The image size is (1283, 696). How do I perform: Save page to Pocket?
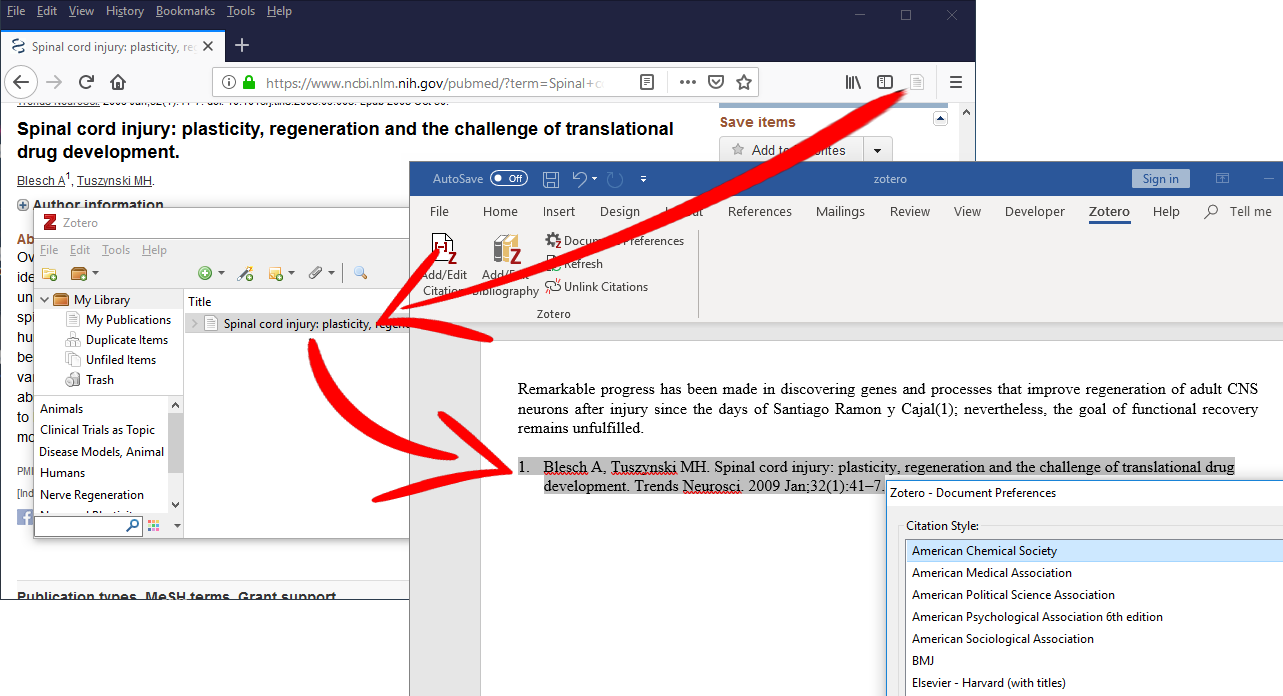pyautogui.click(x=716, y=82)
